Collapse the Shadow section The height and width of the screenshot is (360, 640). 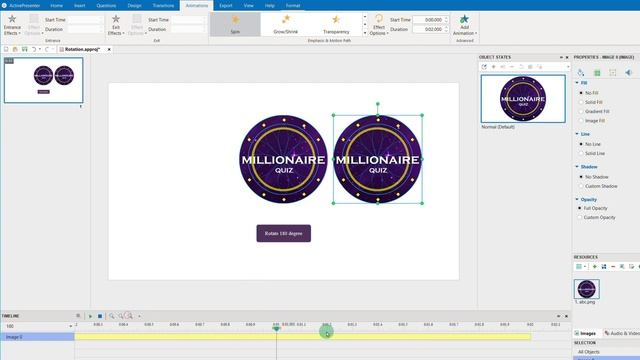pos(577,167)
